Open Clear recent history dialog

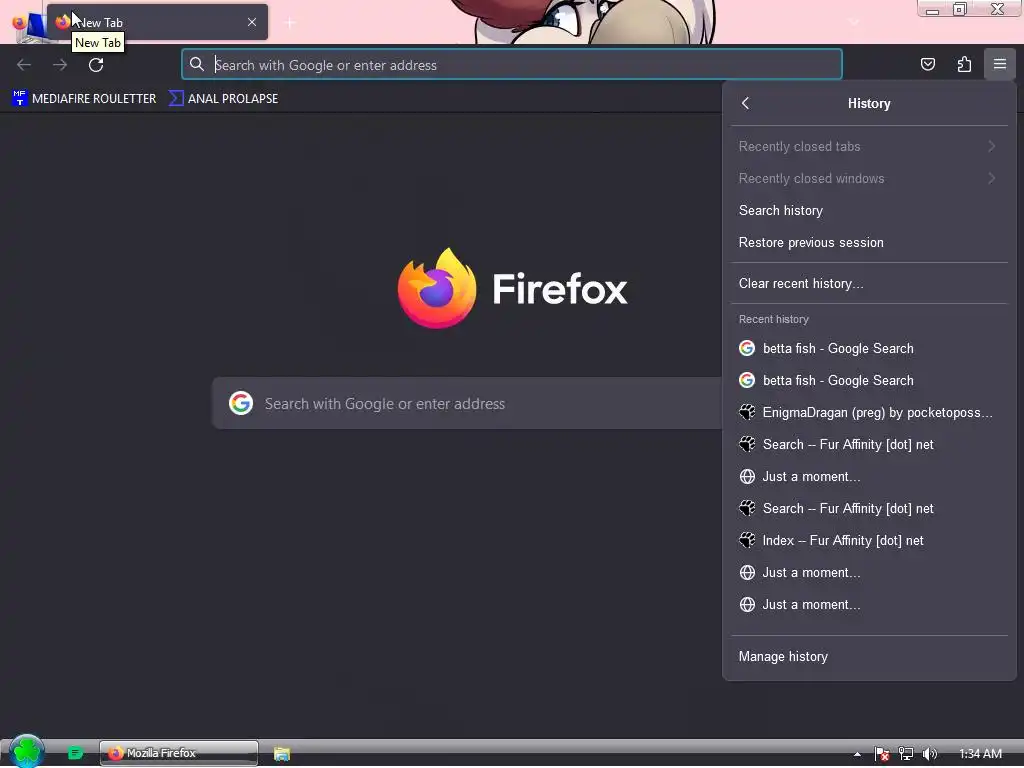pos(869,283)
